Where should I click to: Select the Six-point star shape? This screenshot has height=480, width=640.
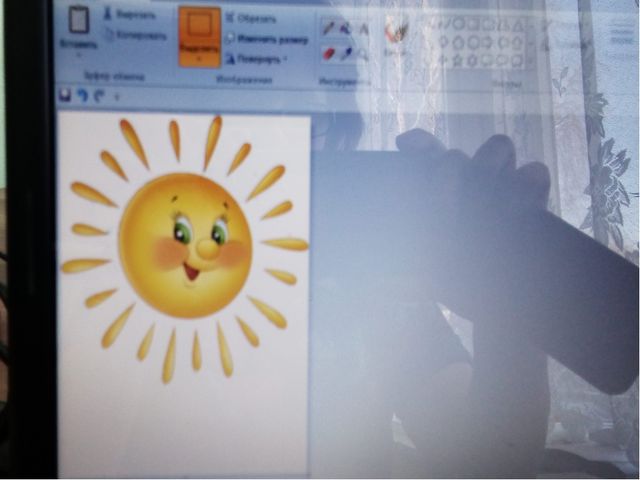point(472,60)
